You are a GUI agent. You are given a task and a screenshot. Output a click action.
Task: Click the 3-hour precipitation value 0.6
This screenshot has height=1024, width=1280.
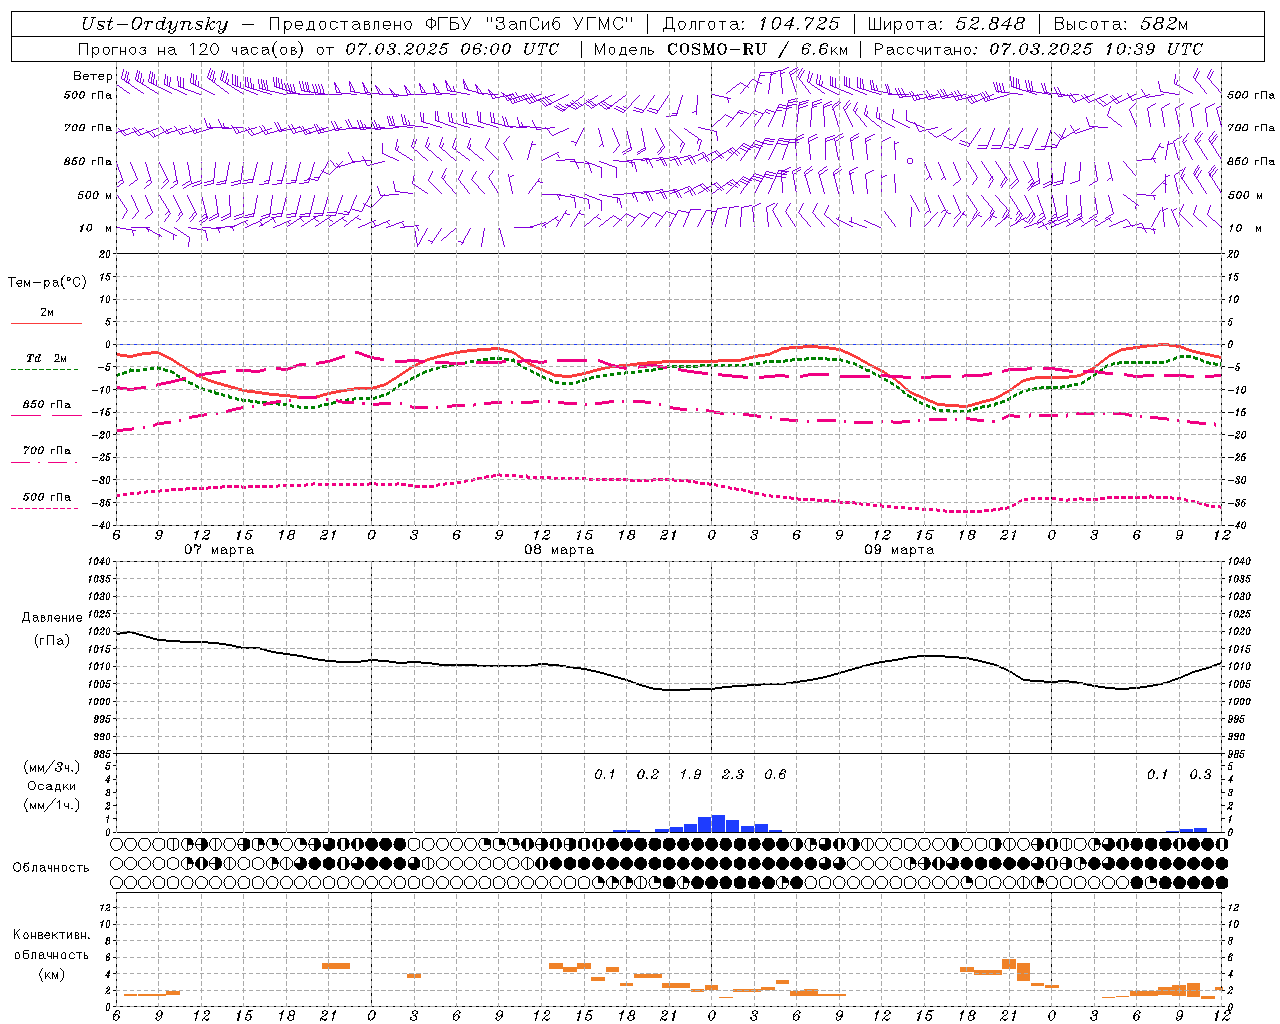tap(775, 774)
